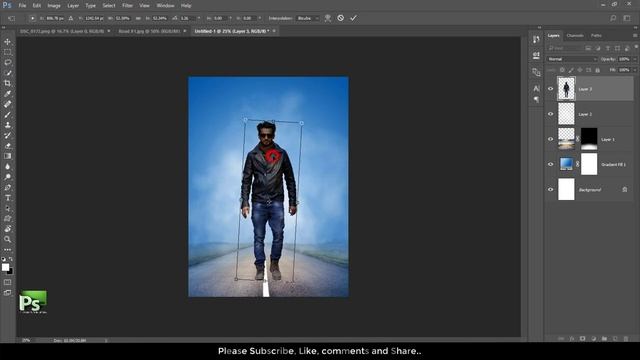Select the Zoom tool
Image resolution: width=640 pixels, height=360 pixels.
tap(7, 240)
